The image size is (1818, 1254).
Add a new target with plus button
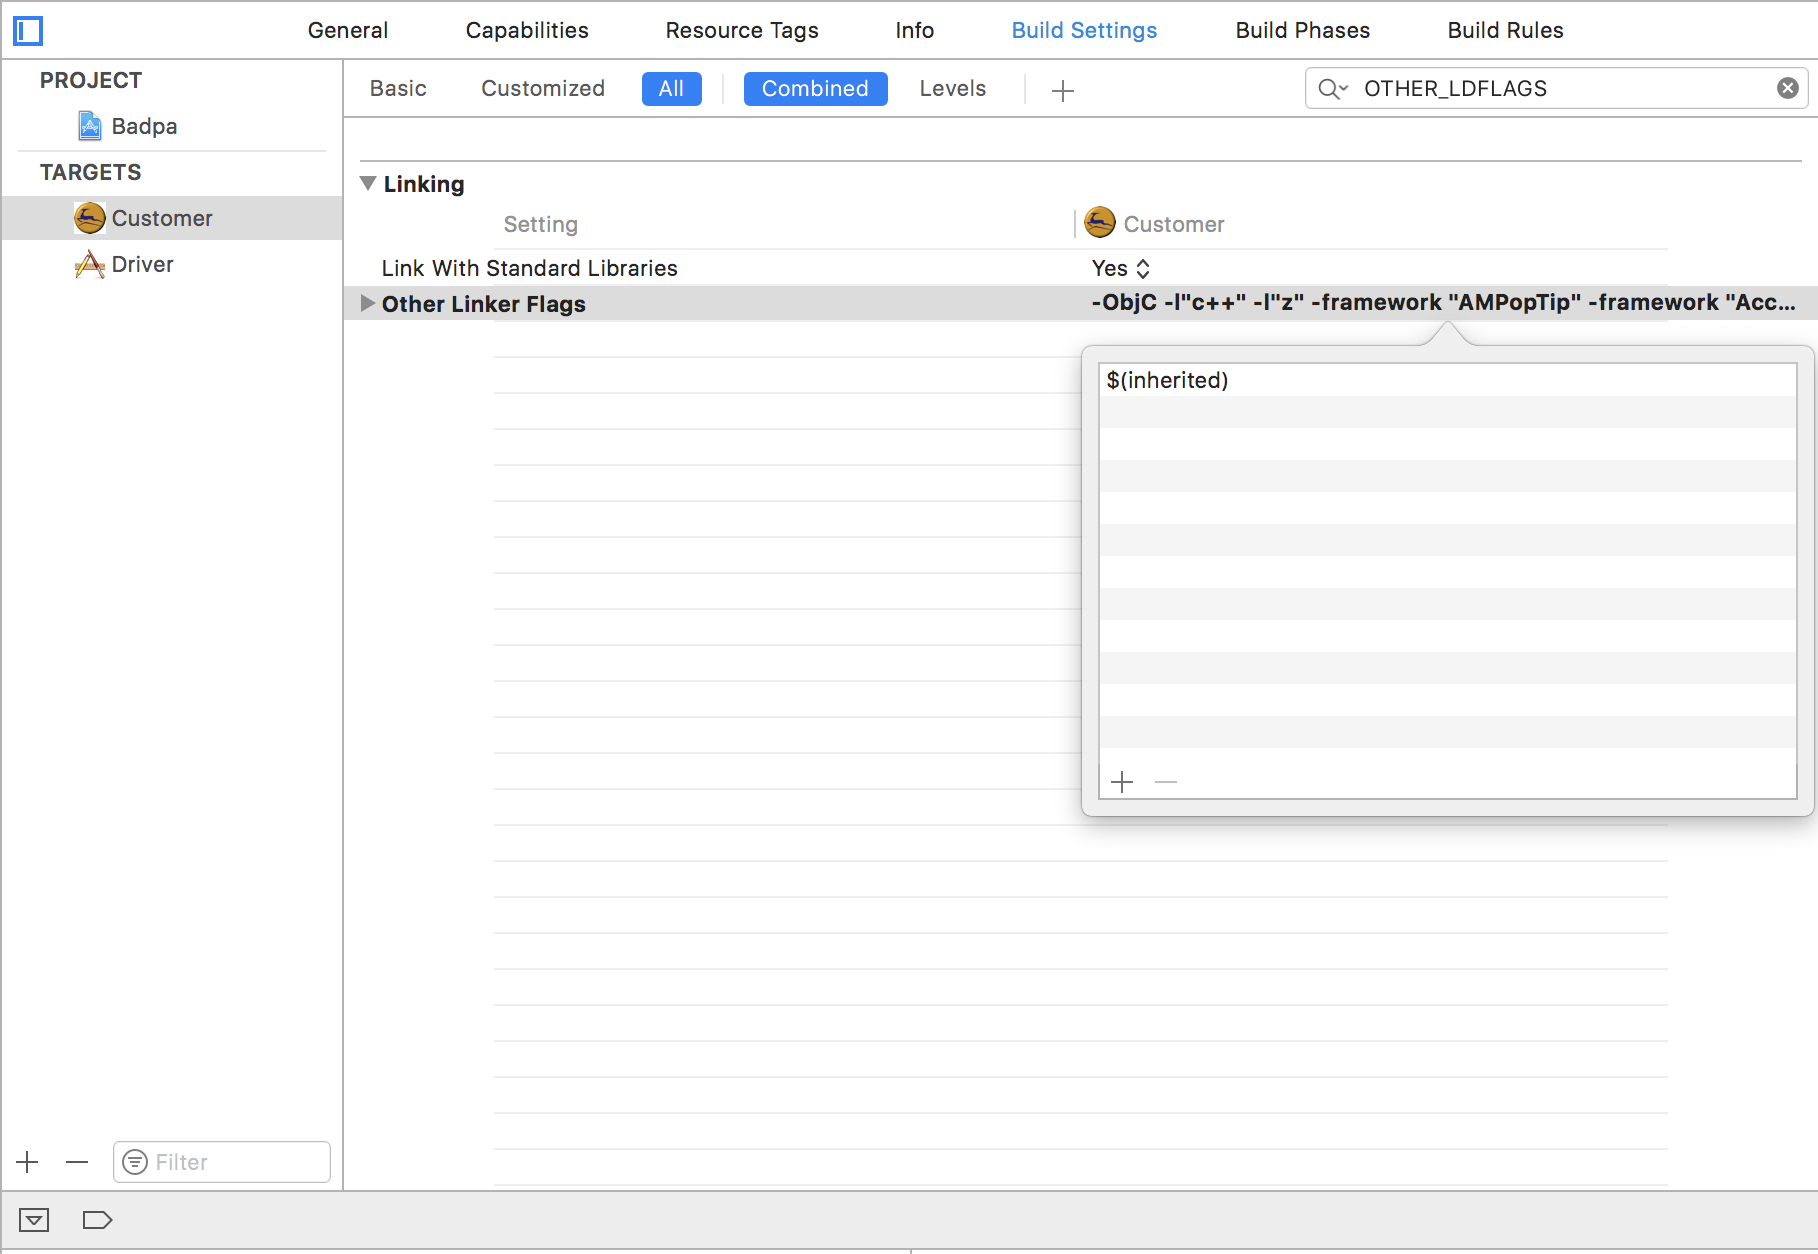[27, 1162]
